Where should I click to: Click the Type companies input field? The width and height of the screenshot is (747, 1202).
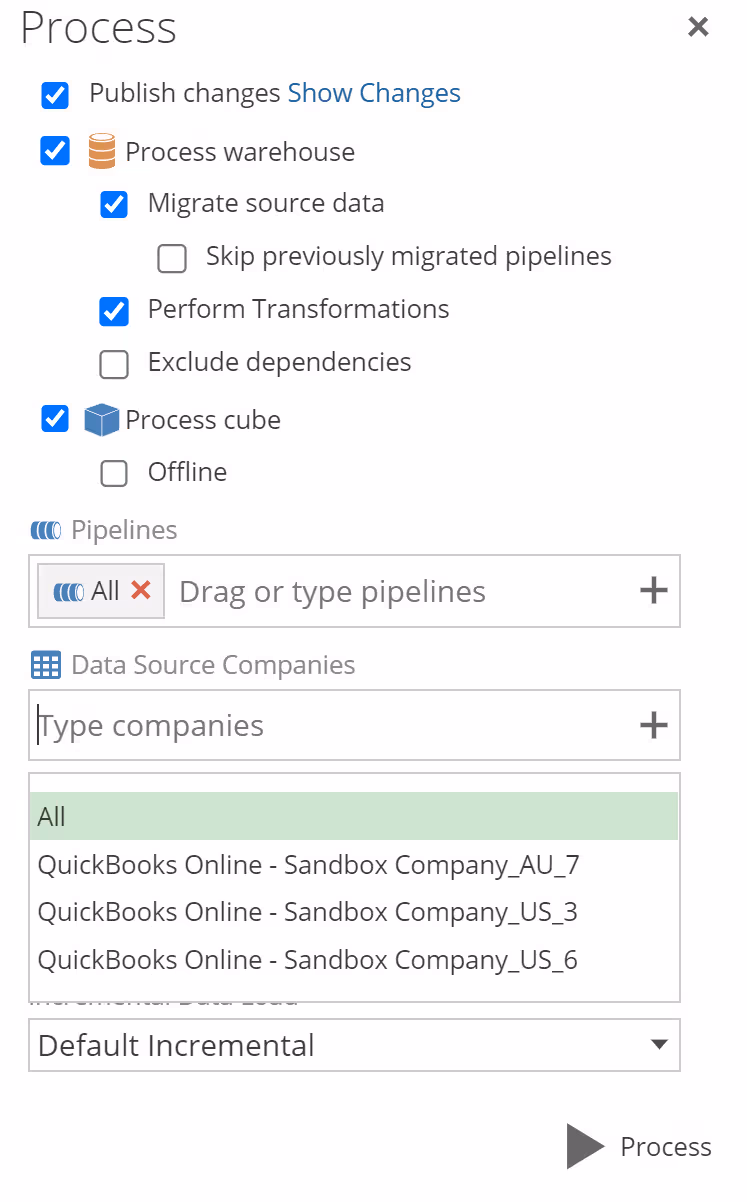330,725
